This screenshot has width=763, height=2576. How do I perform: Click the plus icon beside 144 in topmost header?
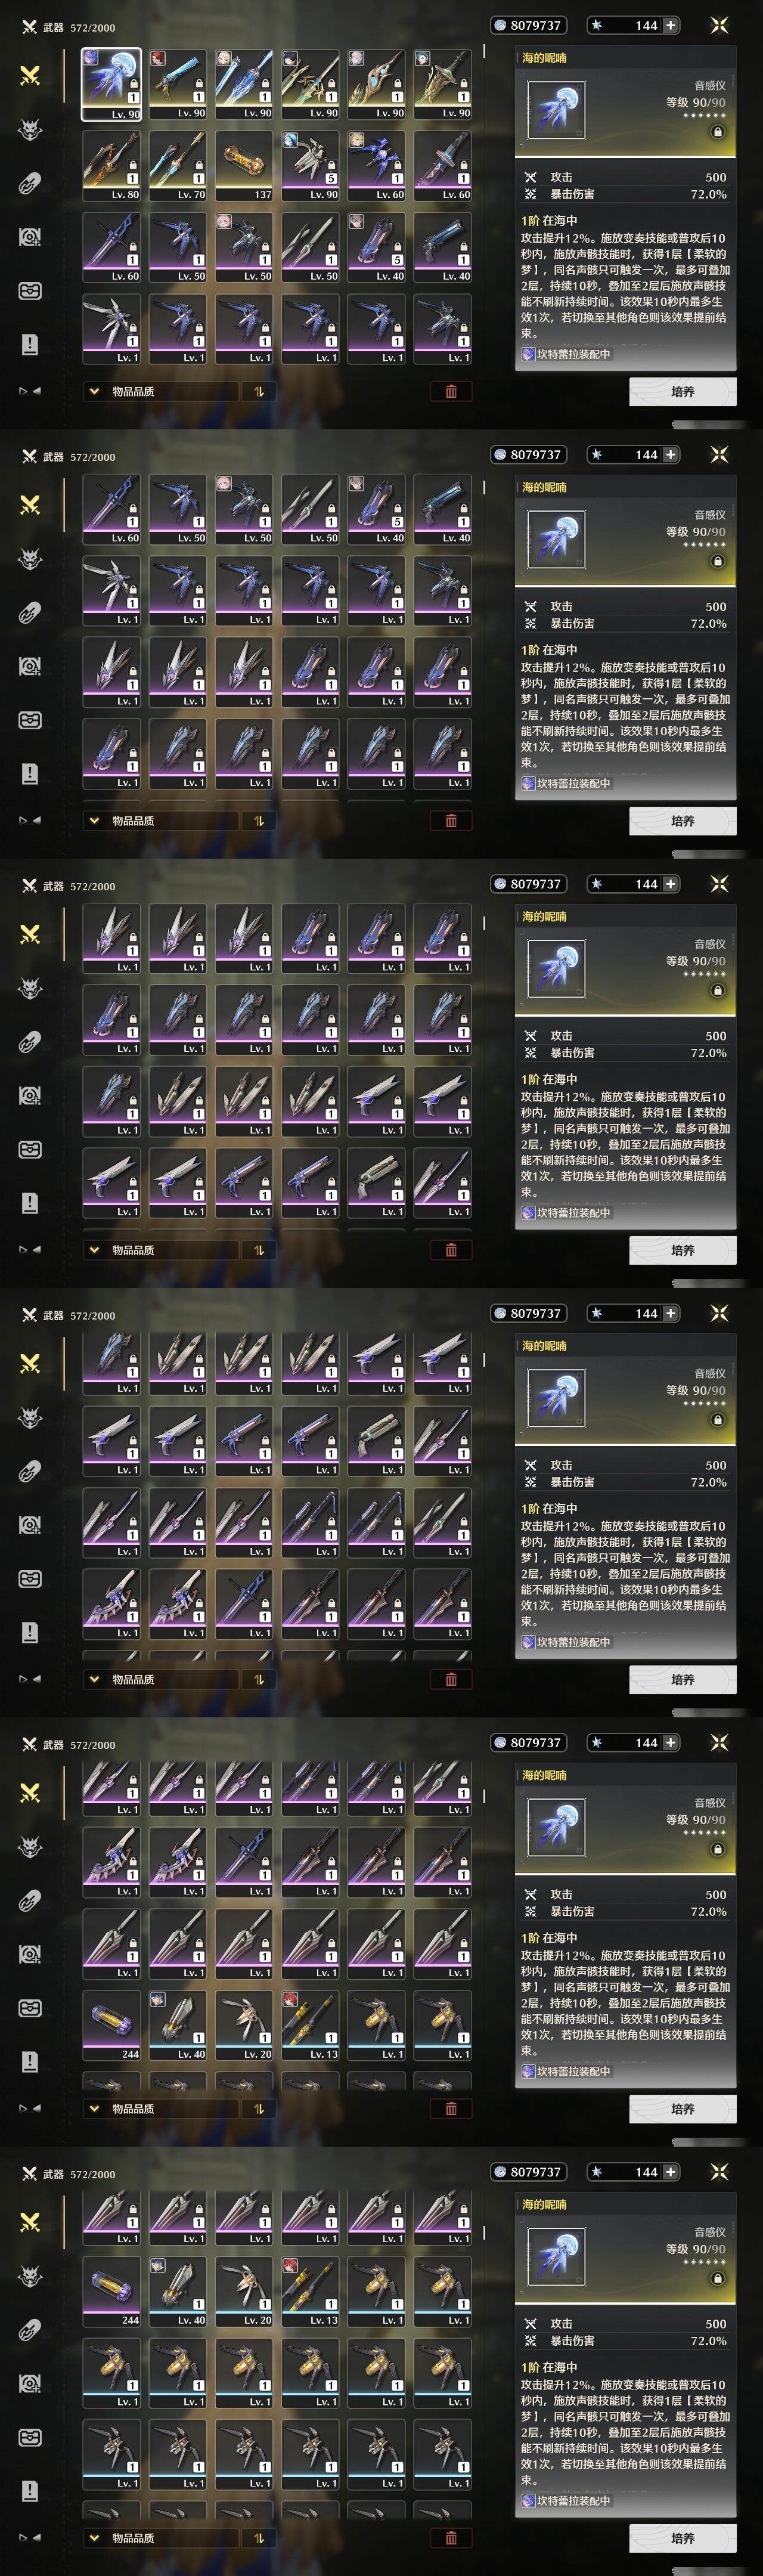(x=670, y=25)
